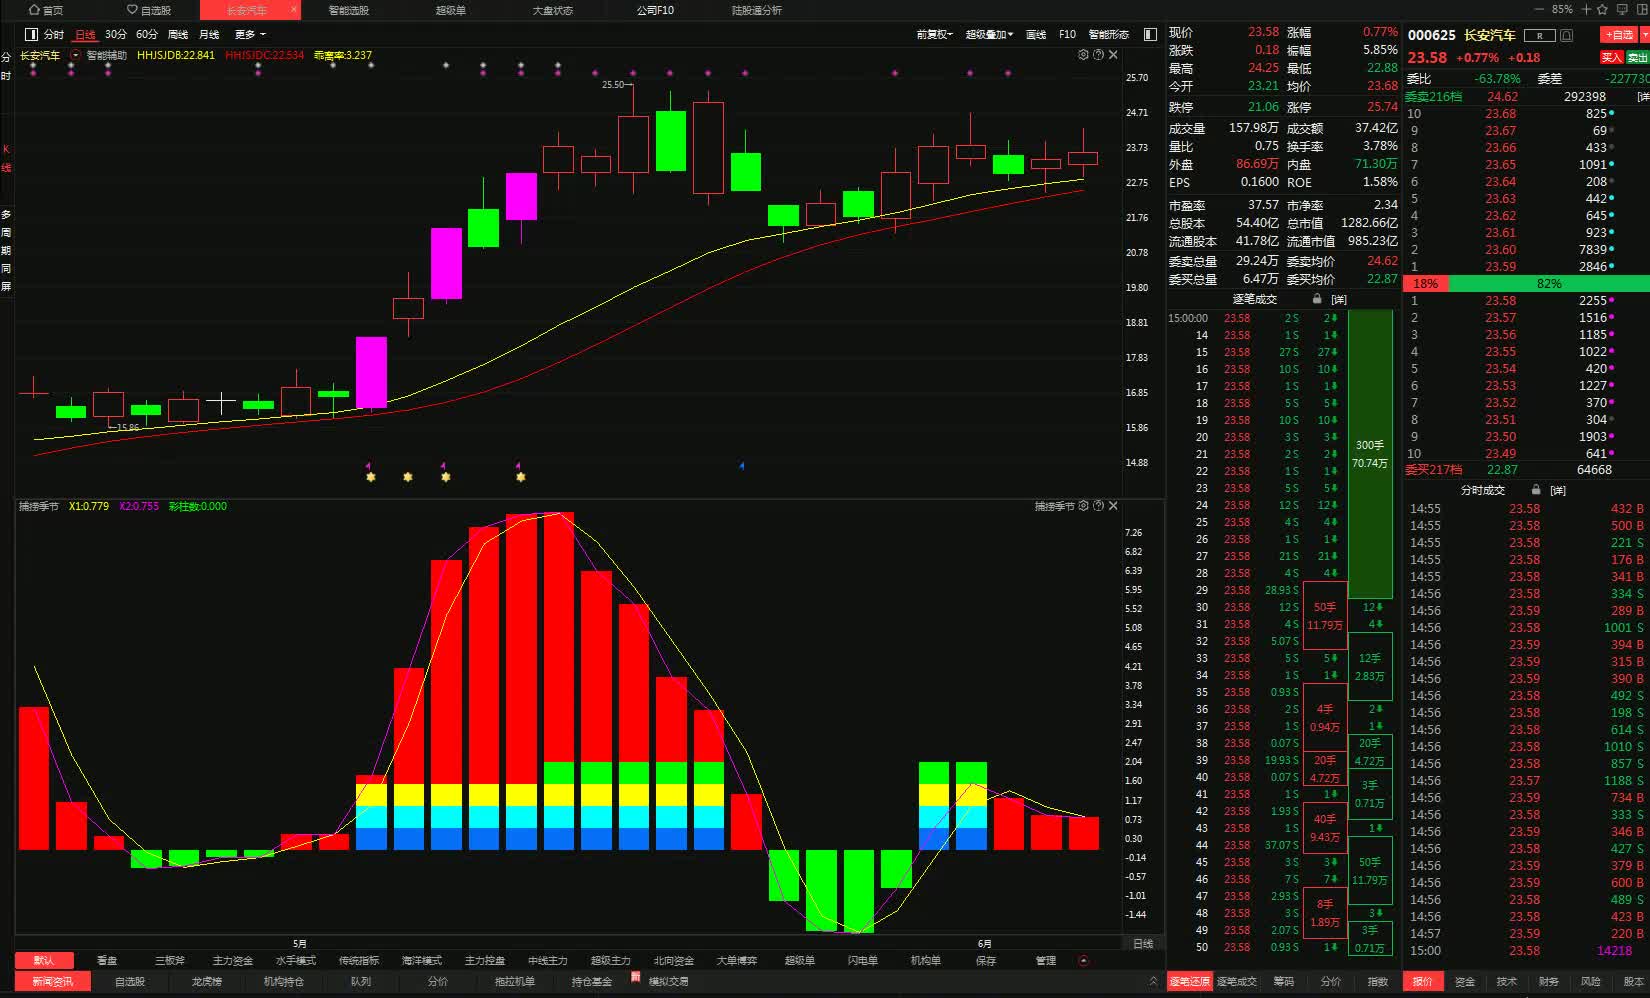
Task: Close the 捕捞季节 indicator panel
Action: click(1113, 506)
